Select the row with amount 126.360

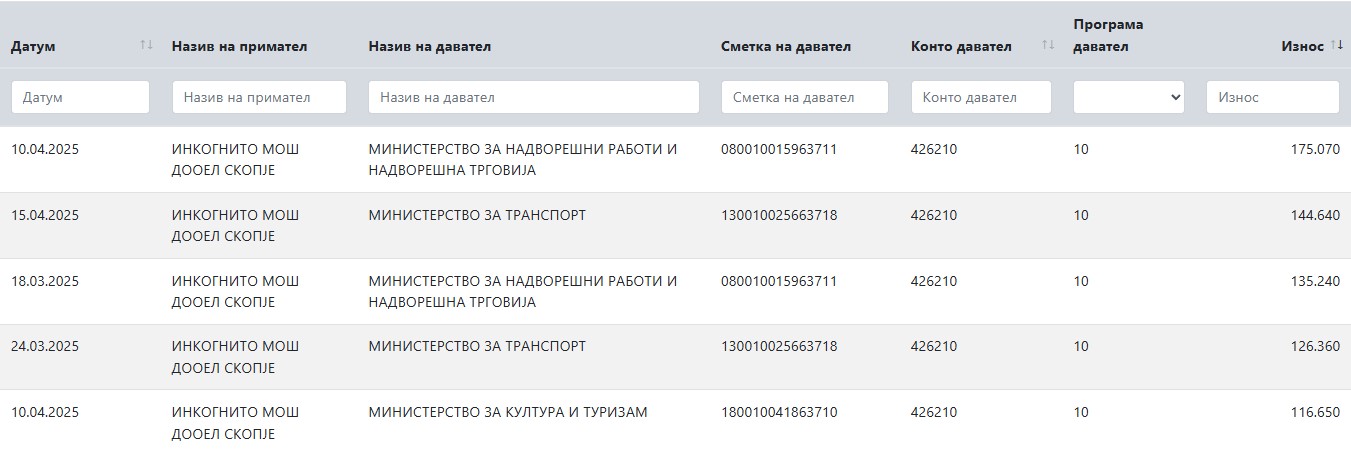click(x=675, y=357)
